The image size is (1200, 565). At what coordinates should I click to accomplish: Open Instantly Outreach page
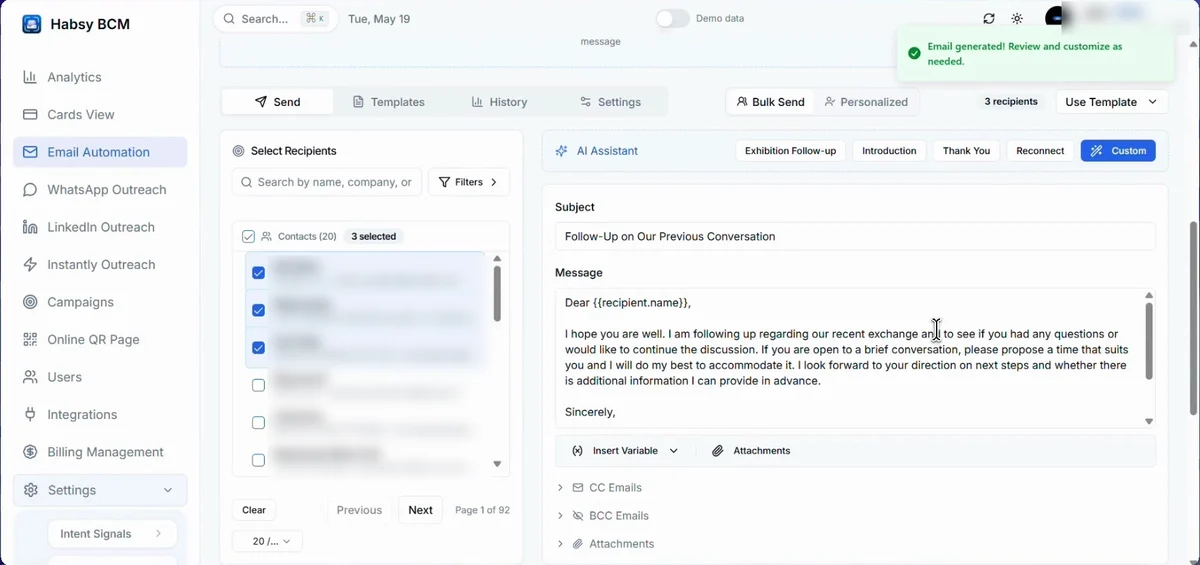click(100, 265)
